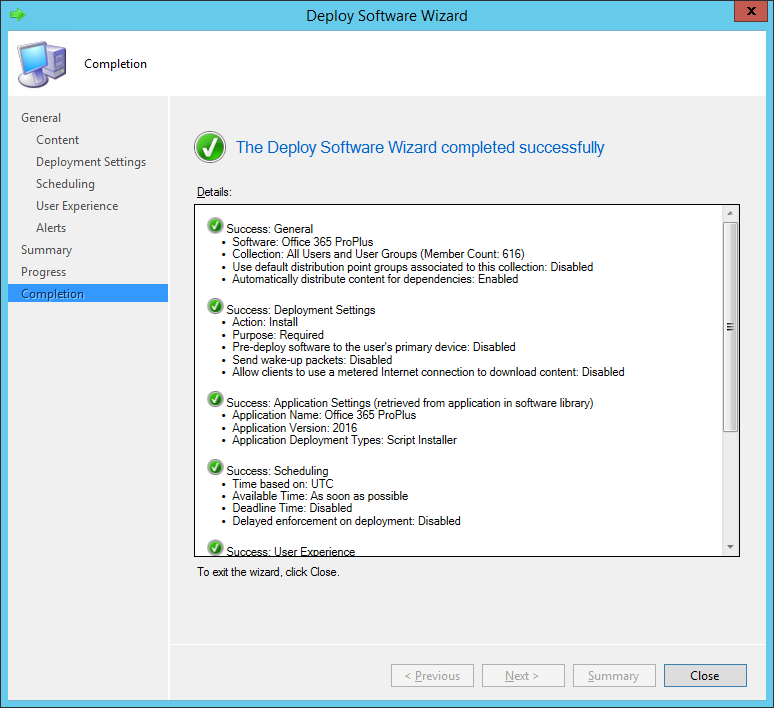
Task: Click 'To exit the wizard, click Close' text
Action: tap(269, 572)
